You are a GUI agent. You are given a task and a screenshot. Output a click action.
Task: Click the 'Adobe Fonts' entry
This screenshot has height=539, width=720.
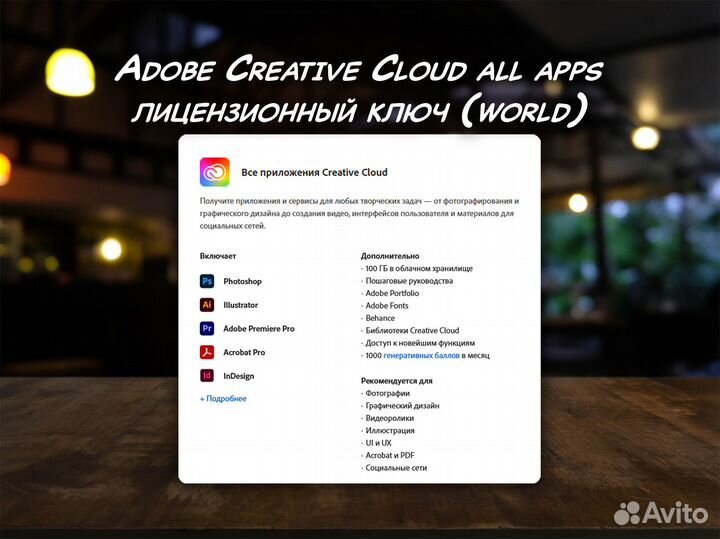click(x=385, y=305)
